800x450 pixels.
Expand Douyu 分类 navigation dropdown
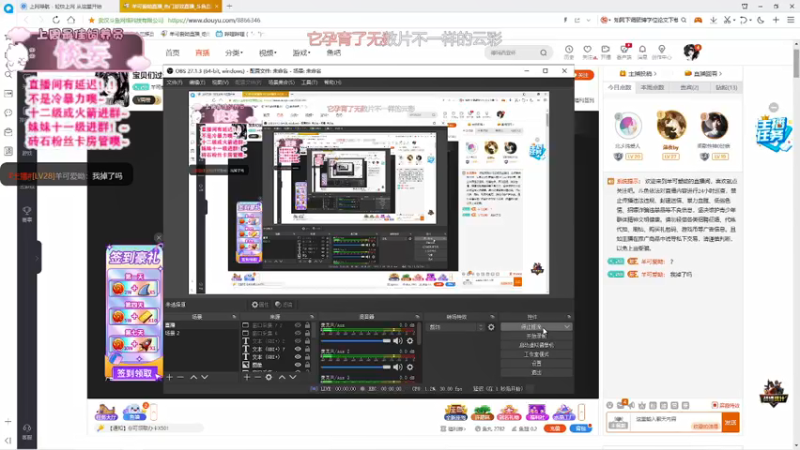click(x=234, y=53)
